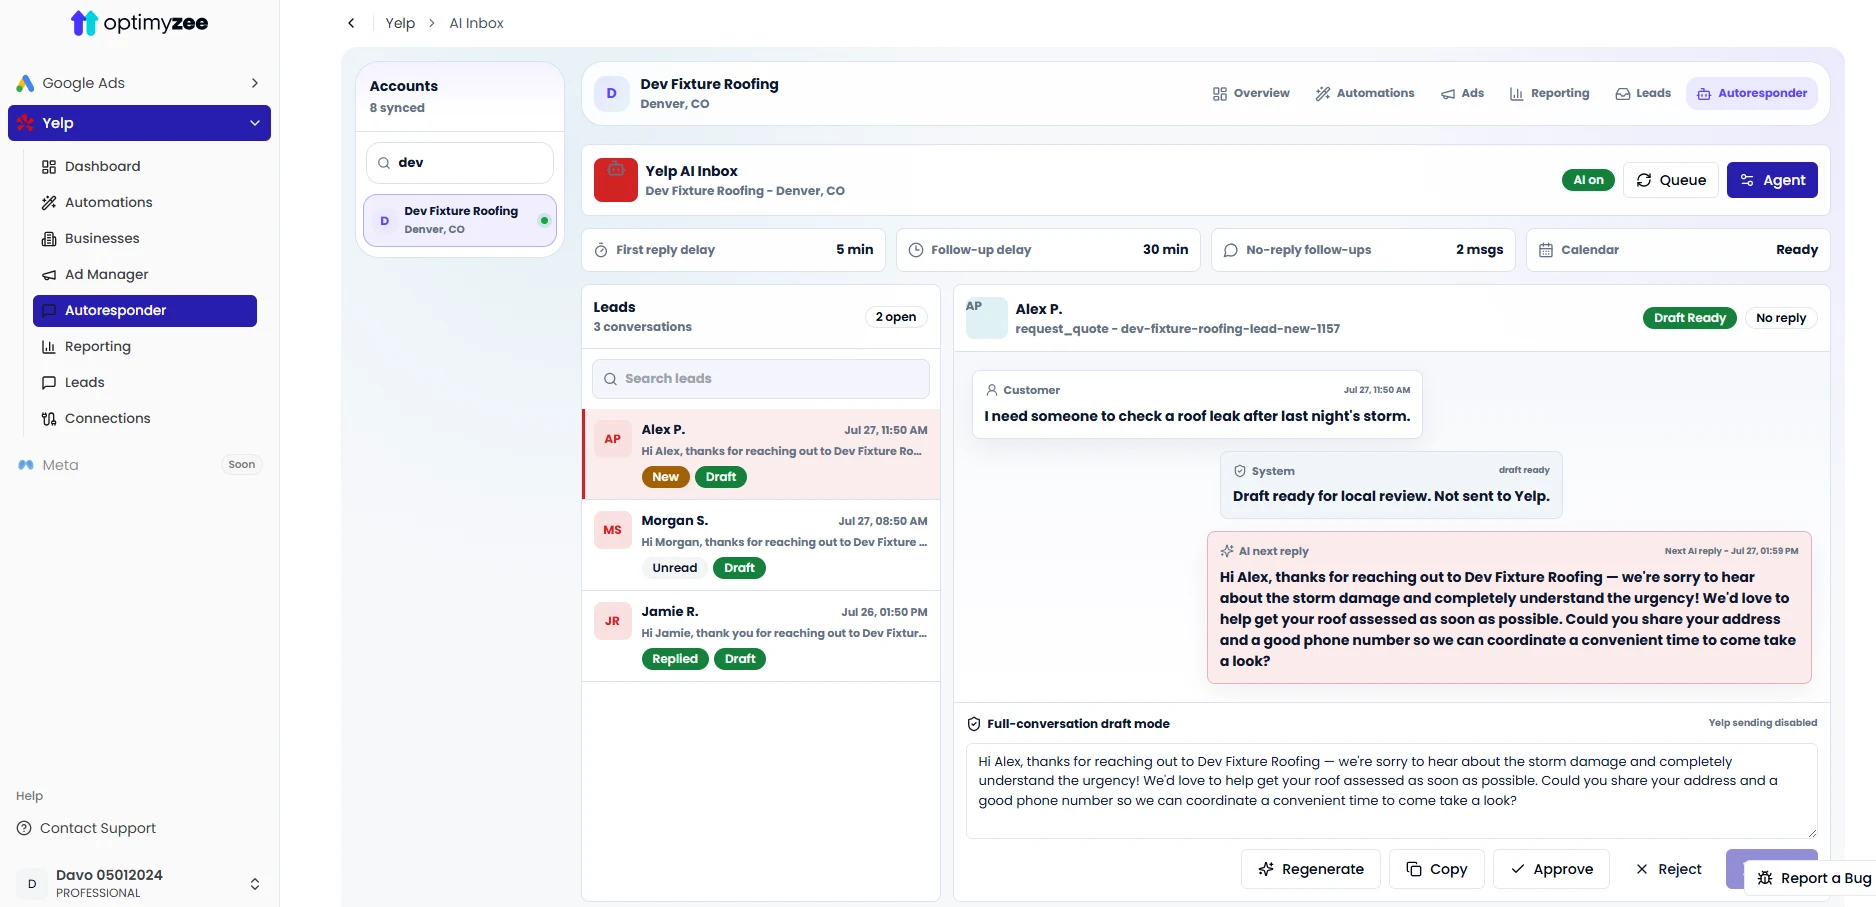
Task: Click the 2 open badge
Action: pyautogui.click(x=896, y=317)
